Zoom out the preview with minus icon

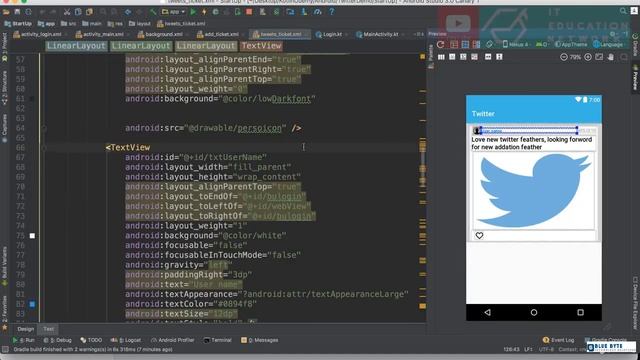tap(564, 57)
